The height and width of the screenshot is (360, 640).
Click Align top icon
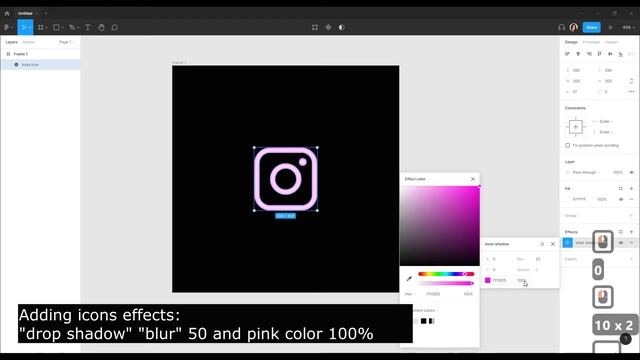pyautogui.click(x=600, y=54)
